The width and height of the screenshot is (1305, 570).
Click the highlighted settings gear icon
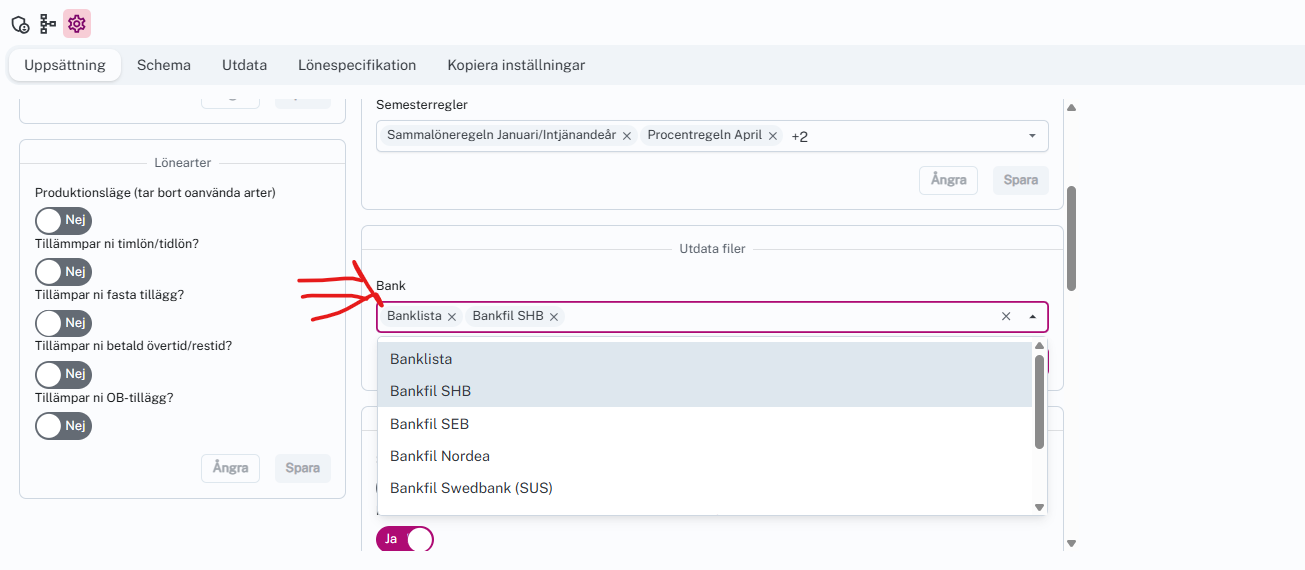click(77, 23)
